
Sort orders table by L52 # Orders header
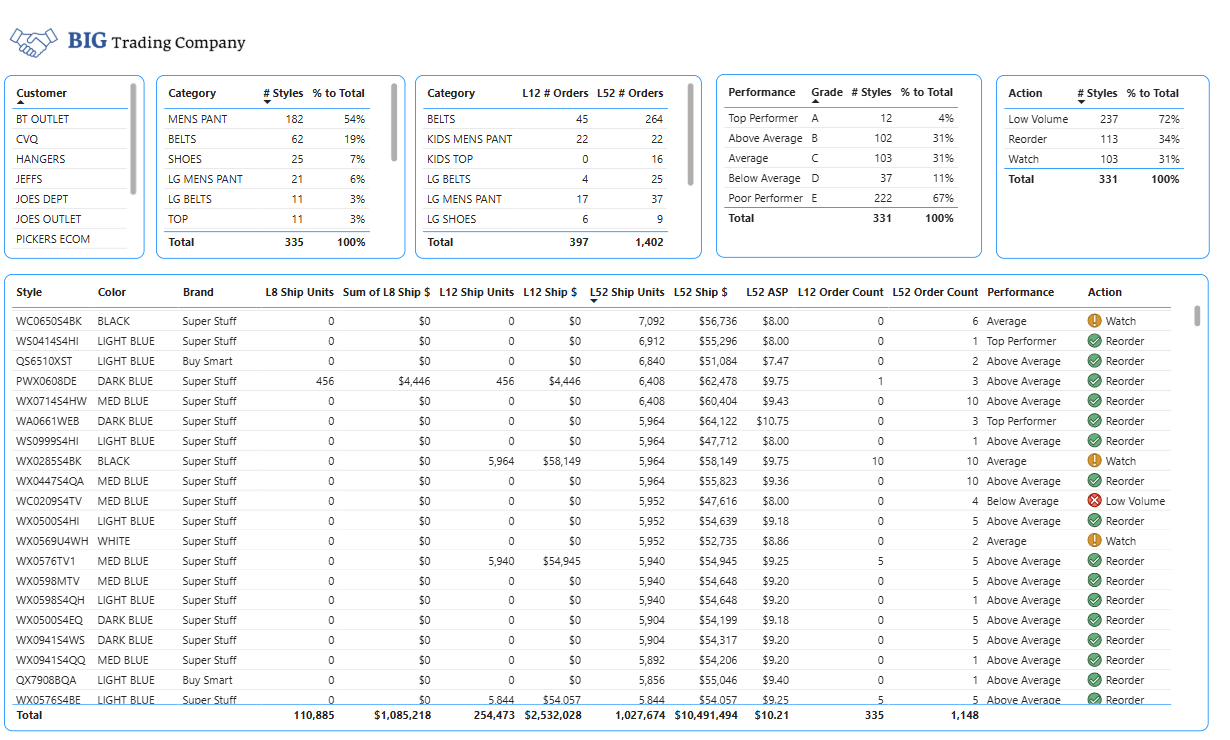point(630,93)
